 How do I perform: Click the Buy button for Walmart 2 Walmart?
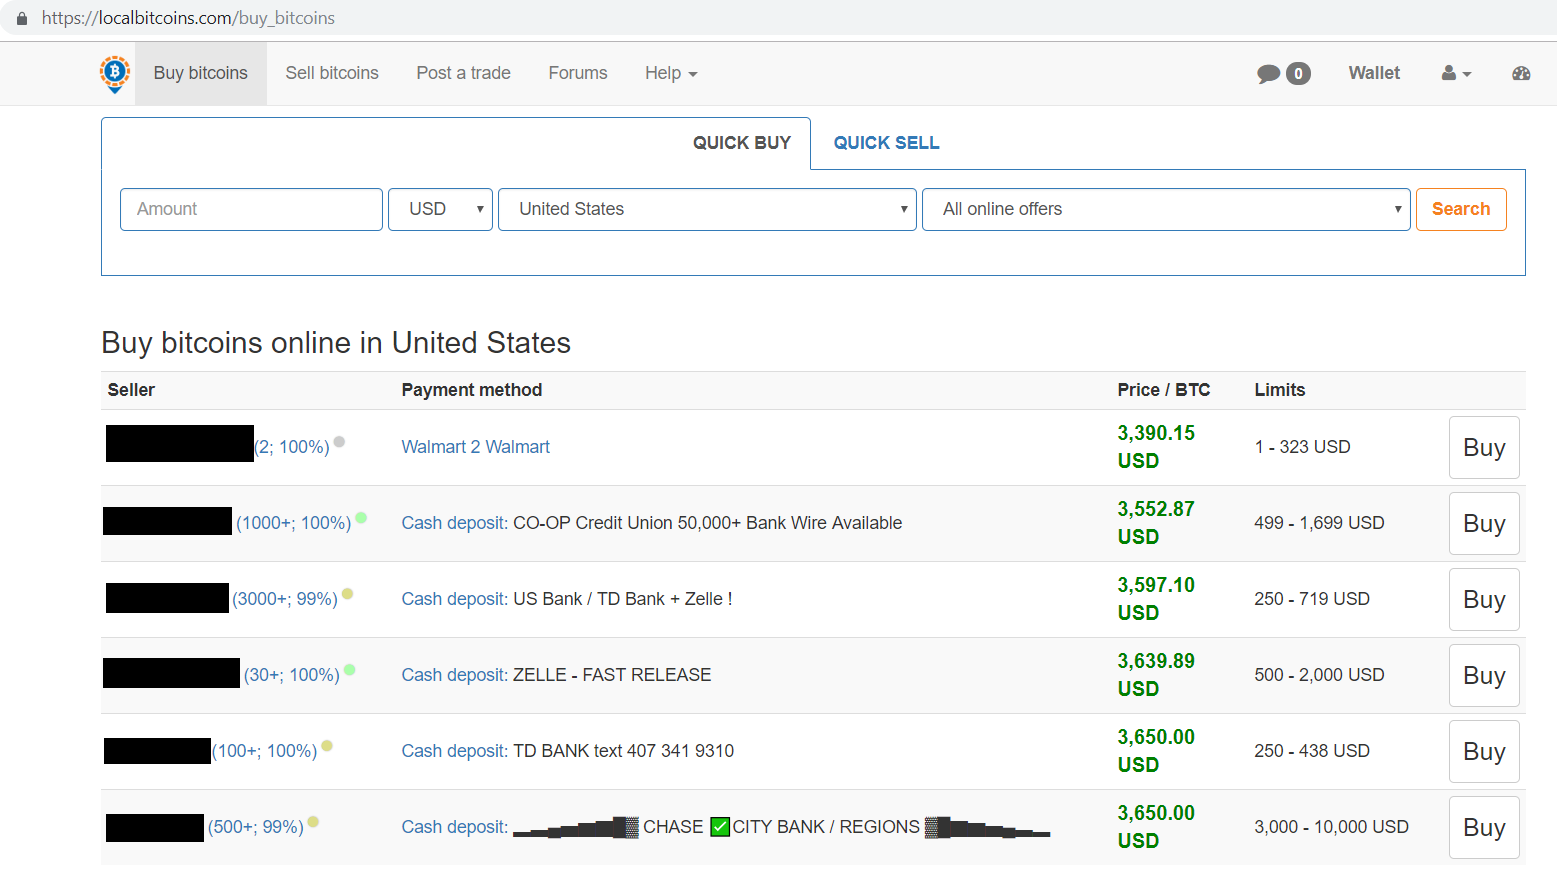pos(1484,447)
